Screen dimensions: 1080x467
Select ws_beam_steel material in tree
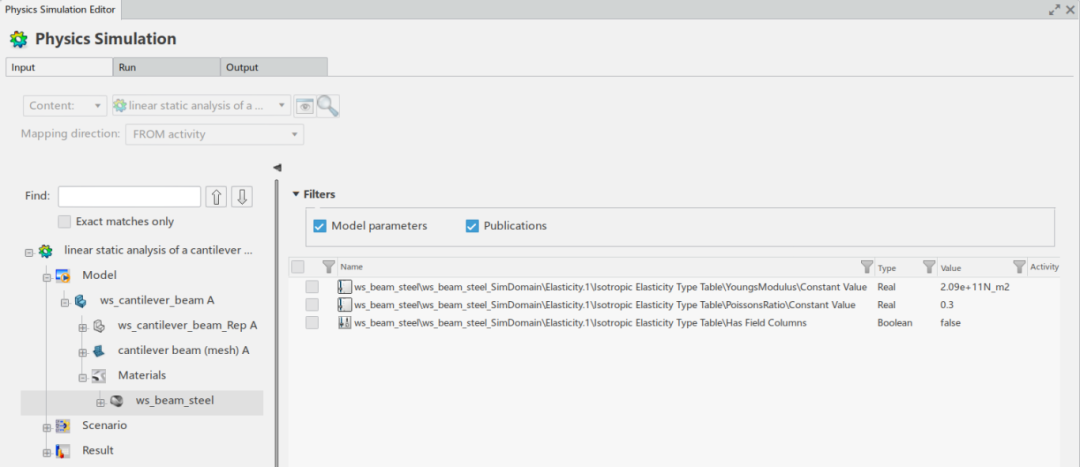tap(175, 401)
